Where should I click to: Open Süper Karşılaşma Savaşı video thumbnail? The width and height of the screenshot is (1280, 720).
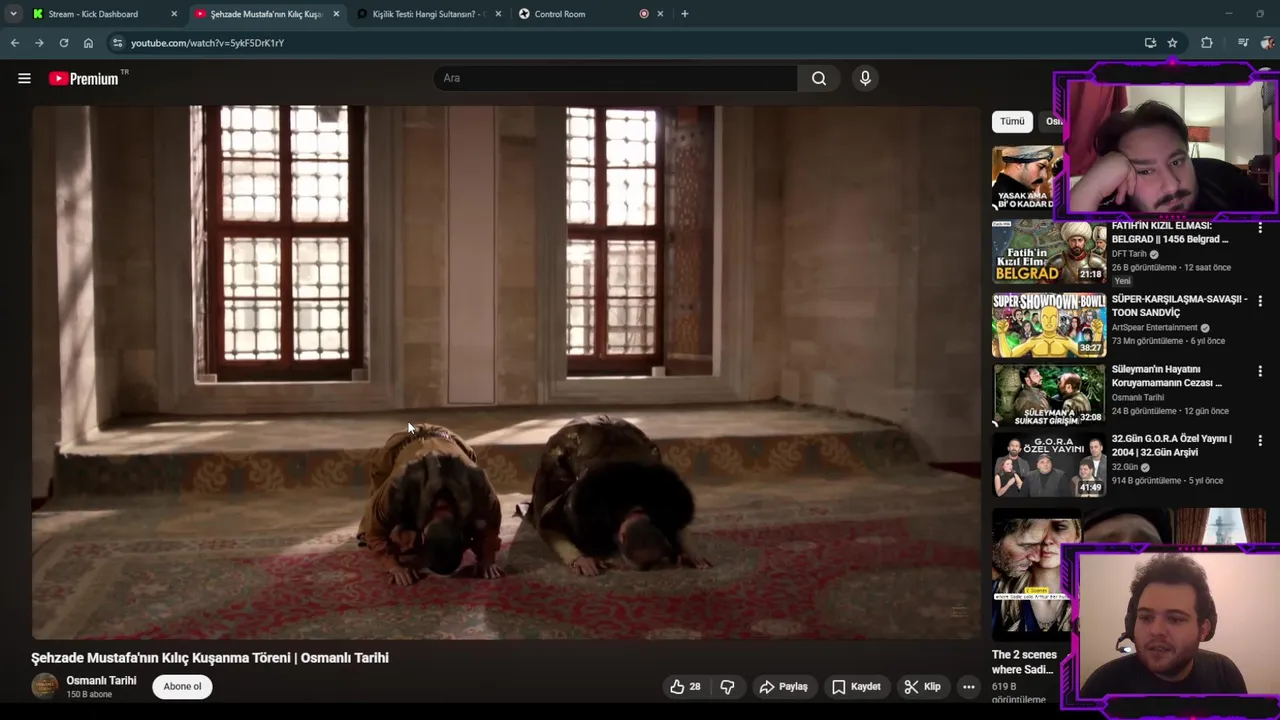[x=1049, y=324]
